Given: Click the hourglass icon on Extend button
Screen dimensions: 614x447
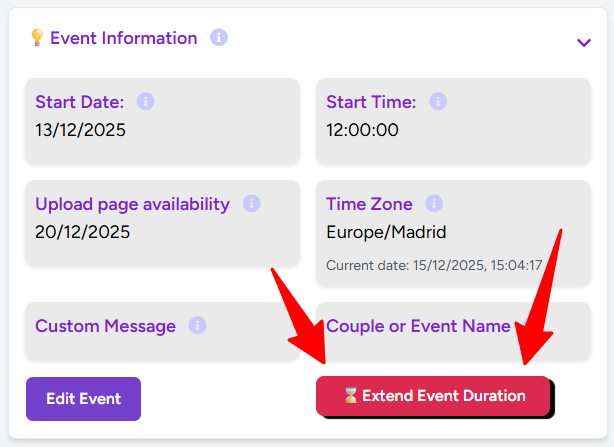Looking at the screenshot, I should coord(350,396).
